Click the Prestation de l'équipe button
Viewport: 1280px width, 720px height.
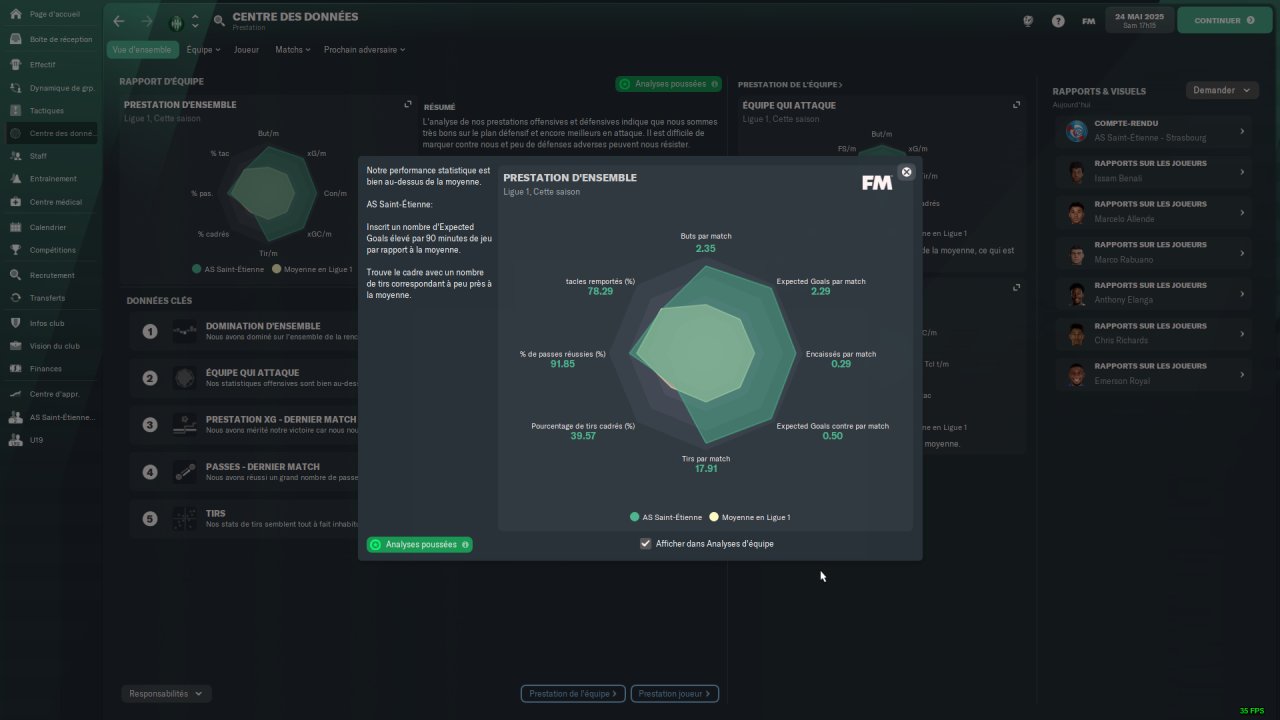574,693
